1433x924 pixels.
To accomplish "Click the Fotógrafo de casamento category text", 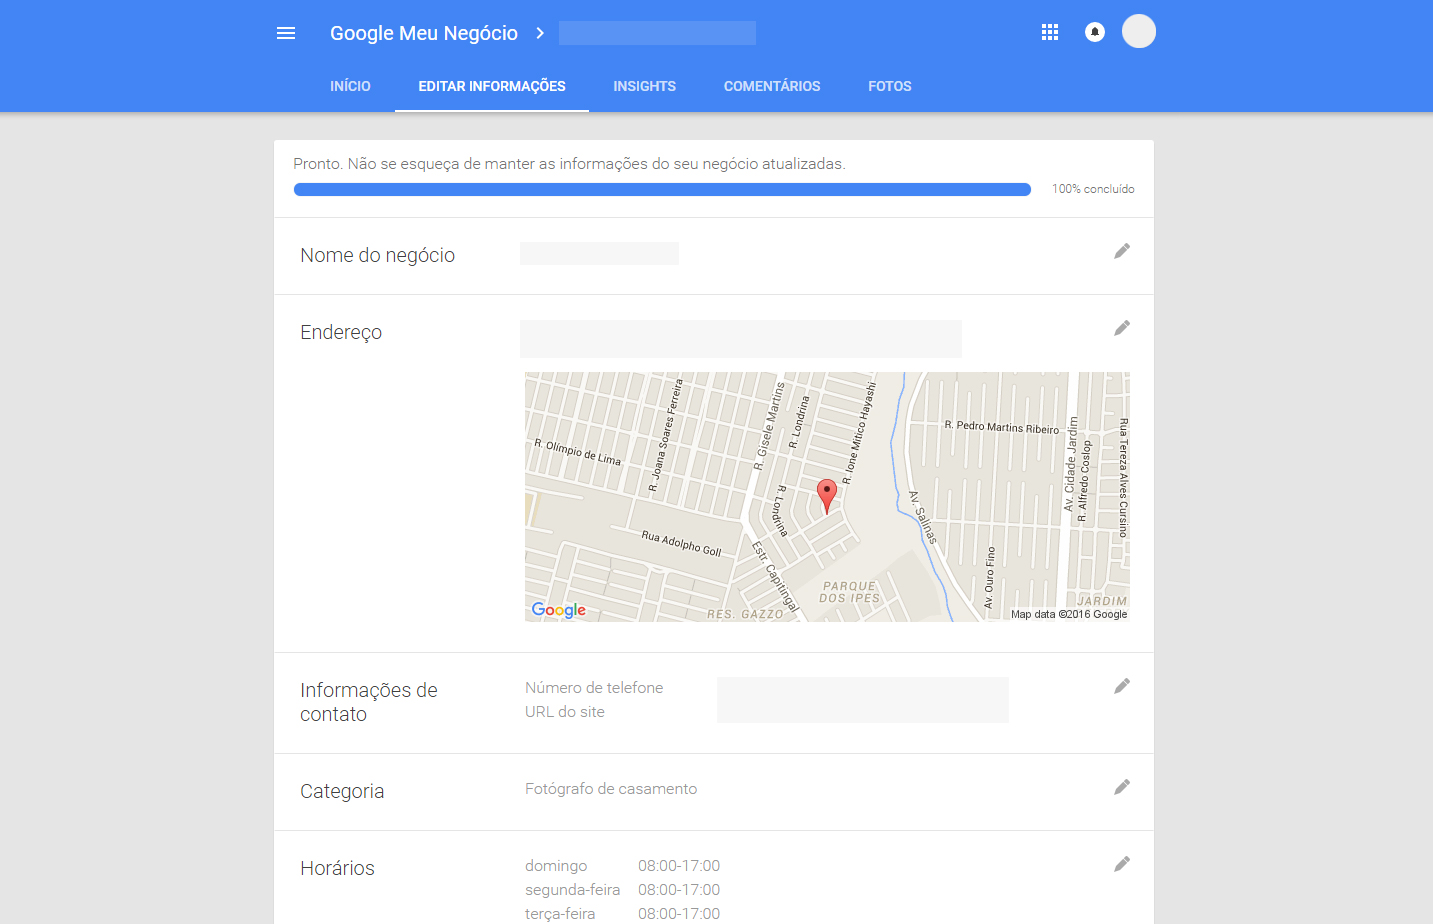I will click(x=611, y=789).
